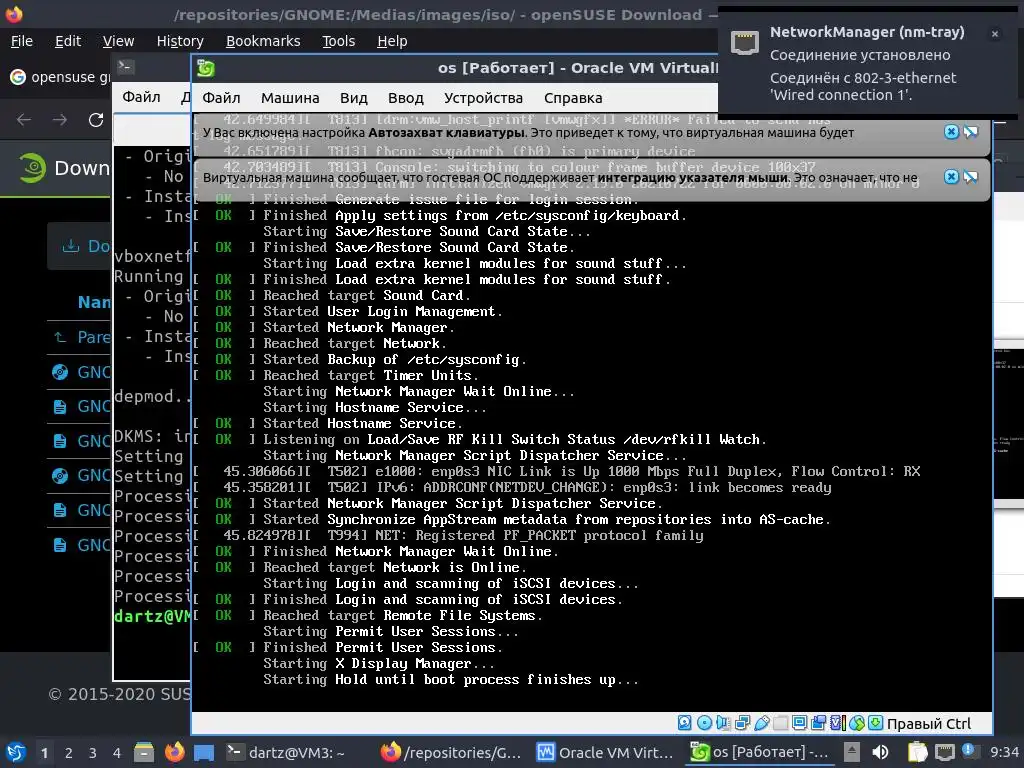
Task: Switch to /repositories/G... Firefox taskbar entry
Action: [x=451, y=752]
